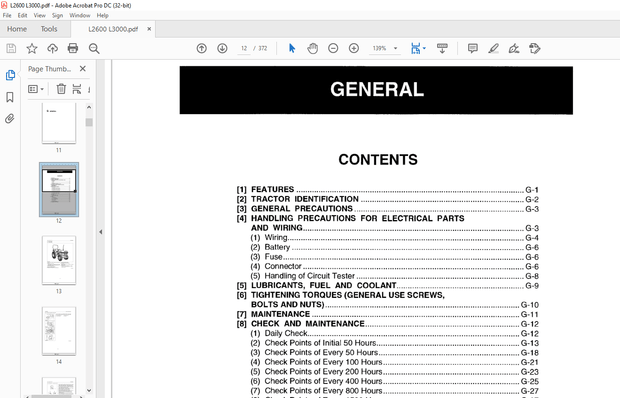620x398 pixels.
Task: Close the L2600 L3000.pdf tab
Action: 149,29
